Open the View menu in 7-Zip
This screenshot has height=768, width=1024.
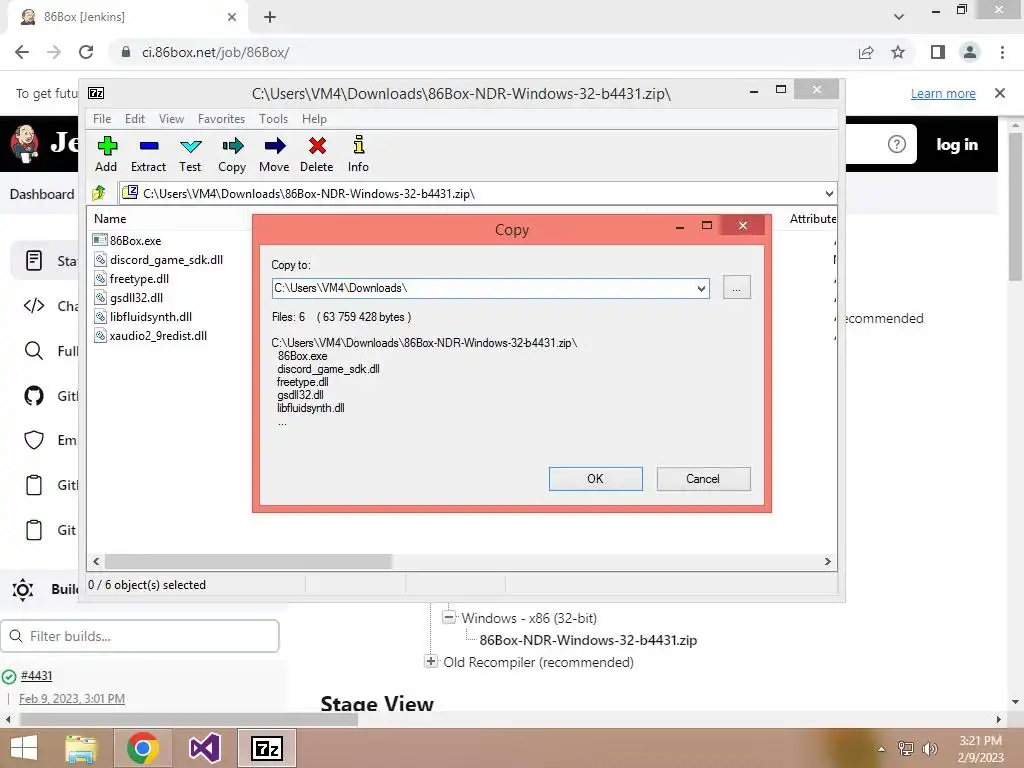[171, 119]
